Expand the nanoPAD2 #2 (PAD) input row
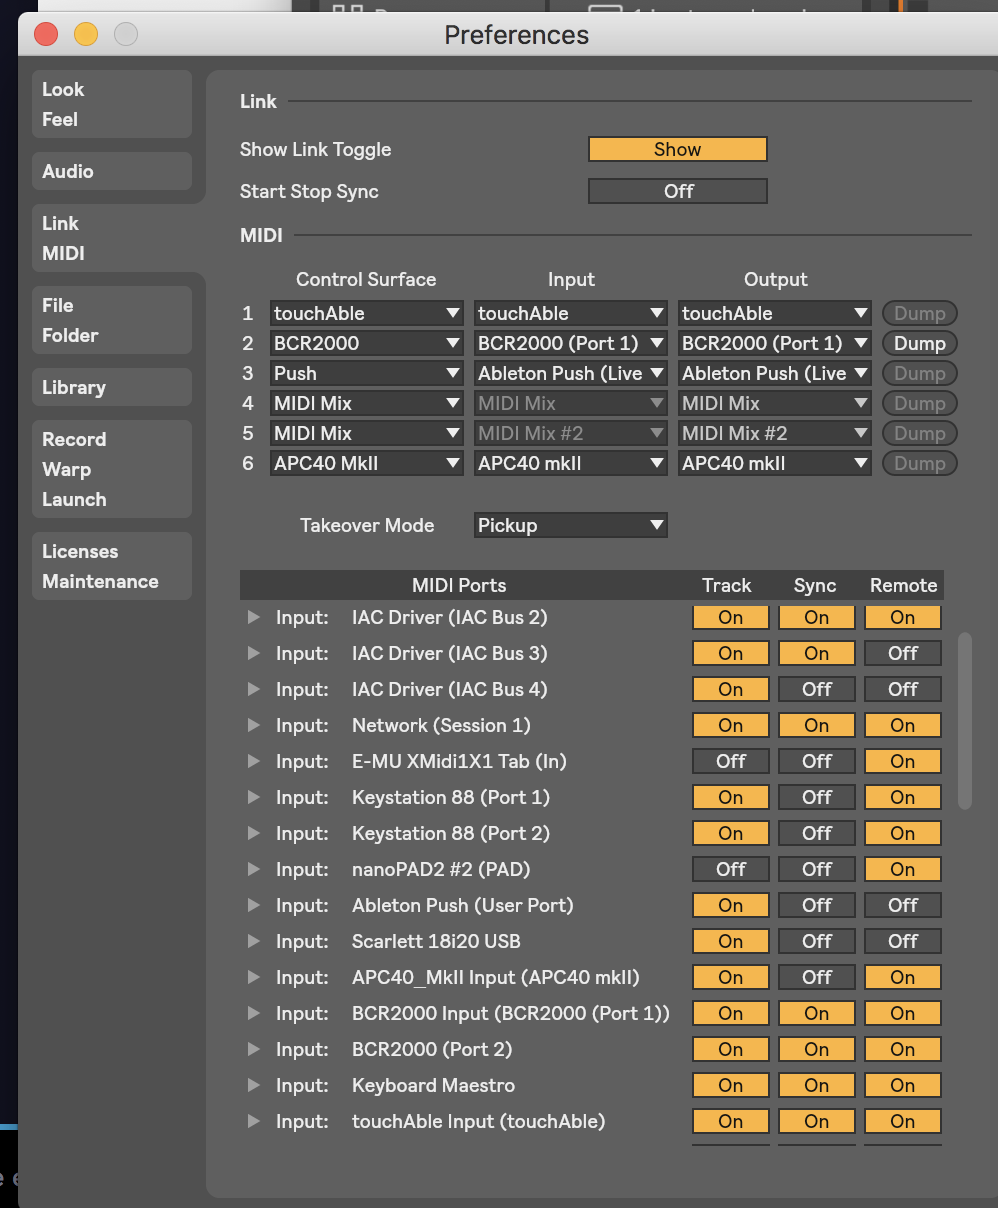The height and width of the screenshot is (1208, 998). tap(254, 869)
